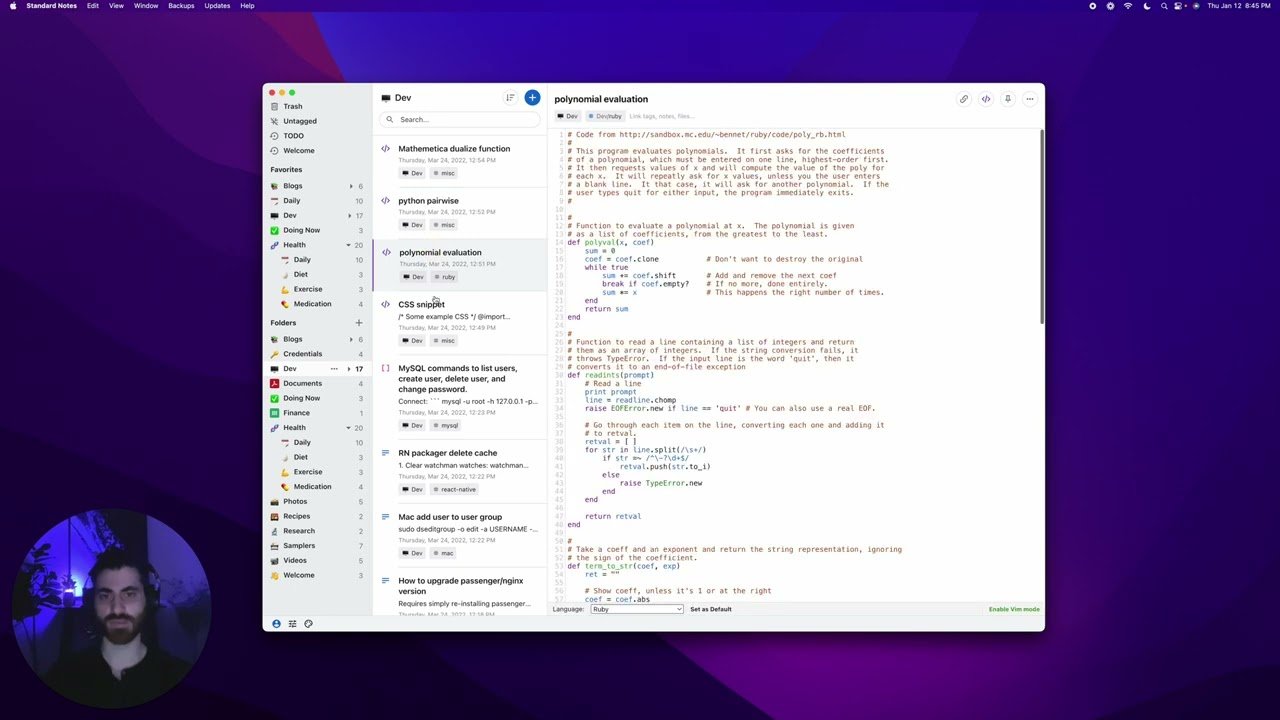Click the Link tags, notes, files field
Viewport: 1280px width, 720px height.
(661, 116)
